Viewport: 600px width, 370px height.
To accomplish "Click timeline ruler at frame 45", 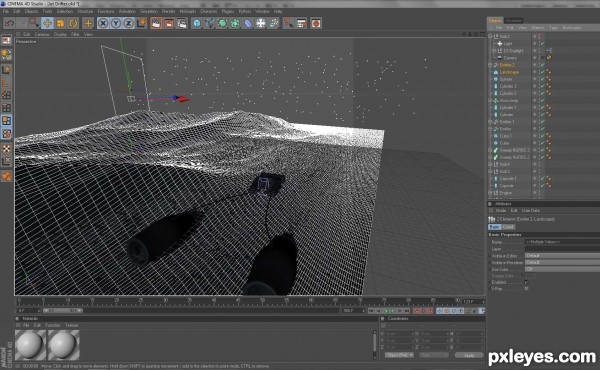I will (x=238, y=301).
